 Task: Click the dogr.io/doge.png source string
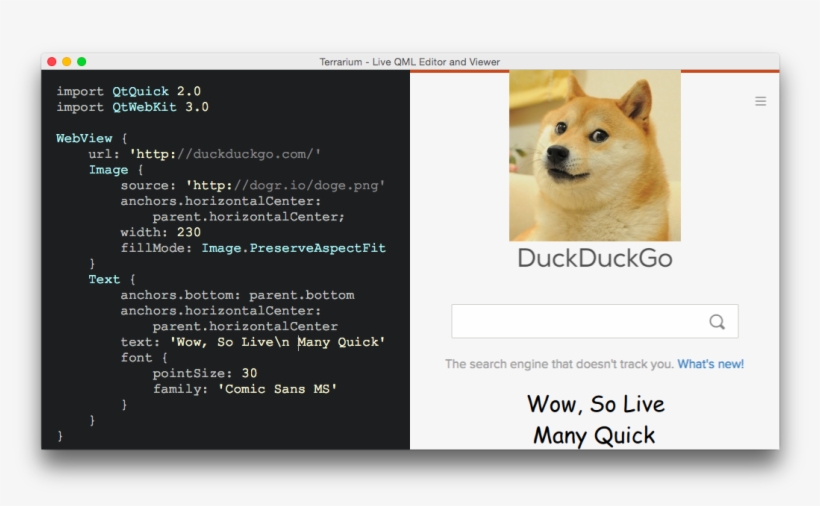[x=286, y=186]
